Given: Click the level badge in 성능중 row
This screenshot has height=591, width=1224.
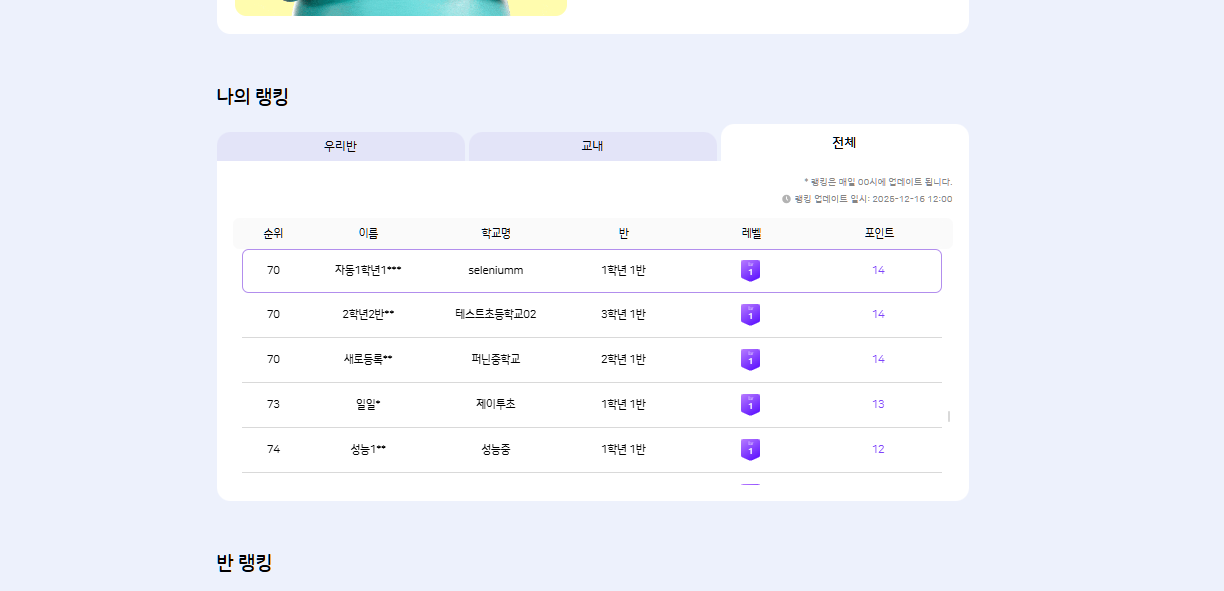Looking at the screenshot, I should tap(750, 450).
